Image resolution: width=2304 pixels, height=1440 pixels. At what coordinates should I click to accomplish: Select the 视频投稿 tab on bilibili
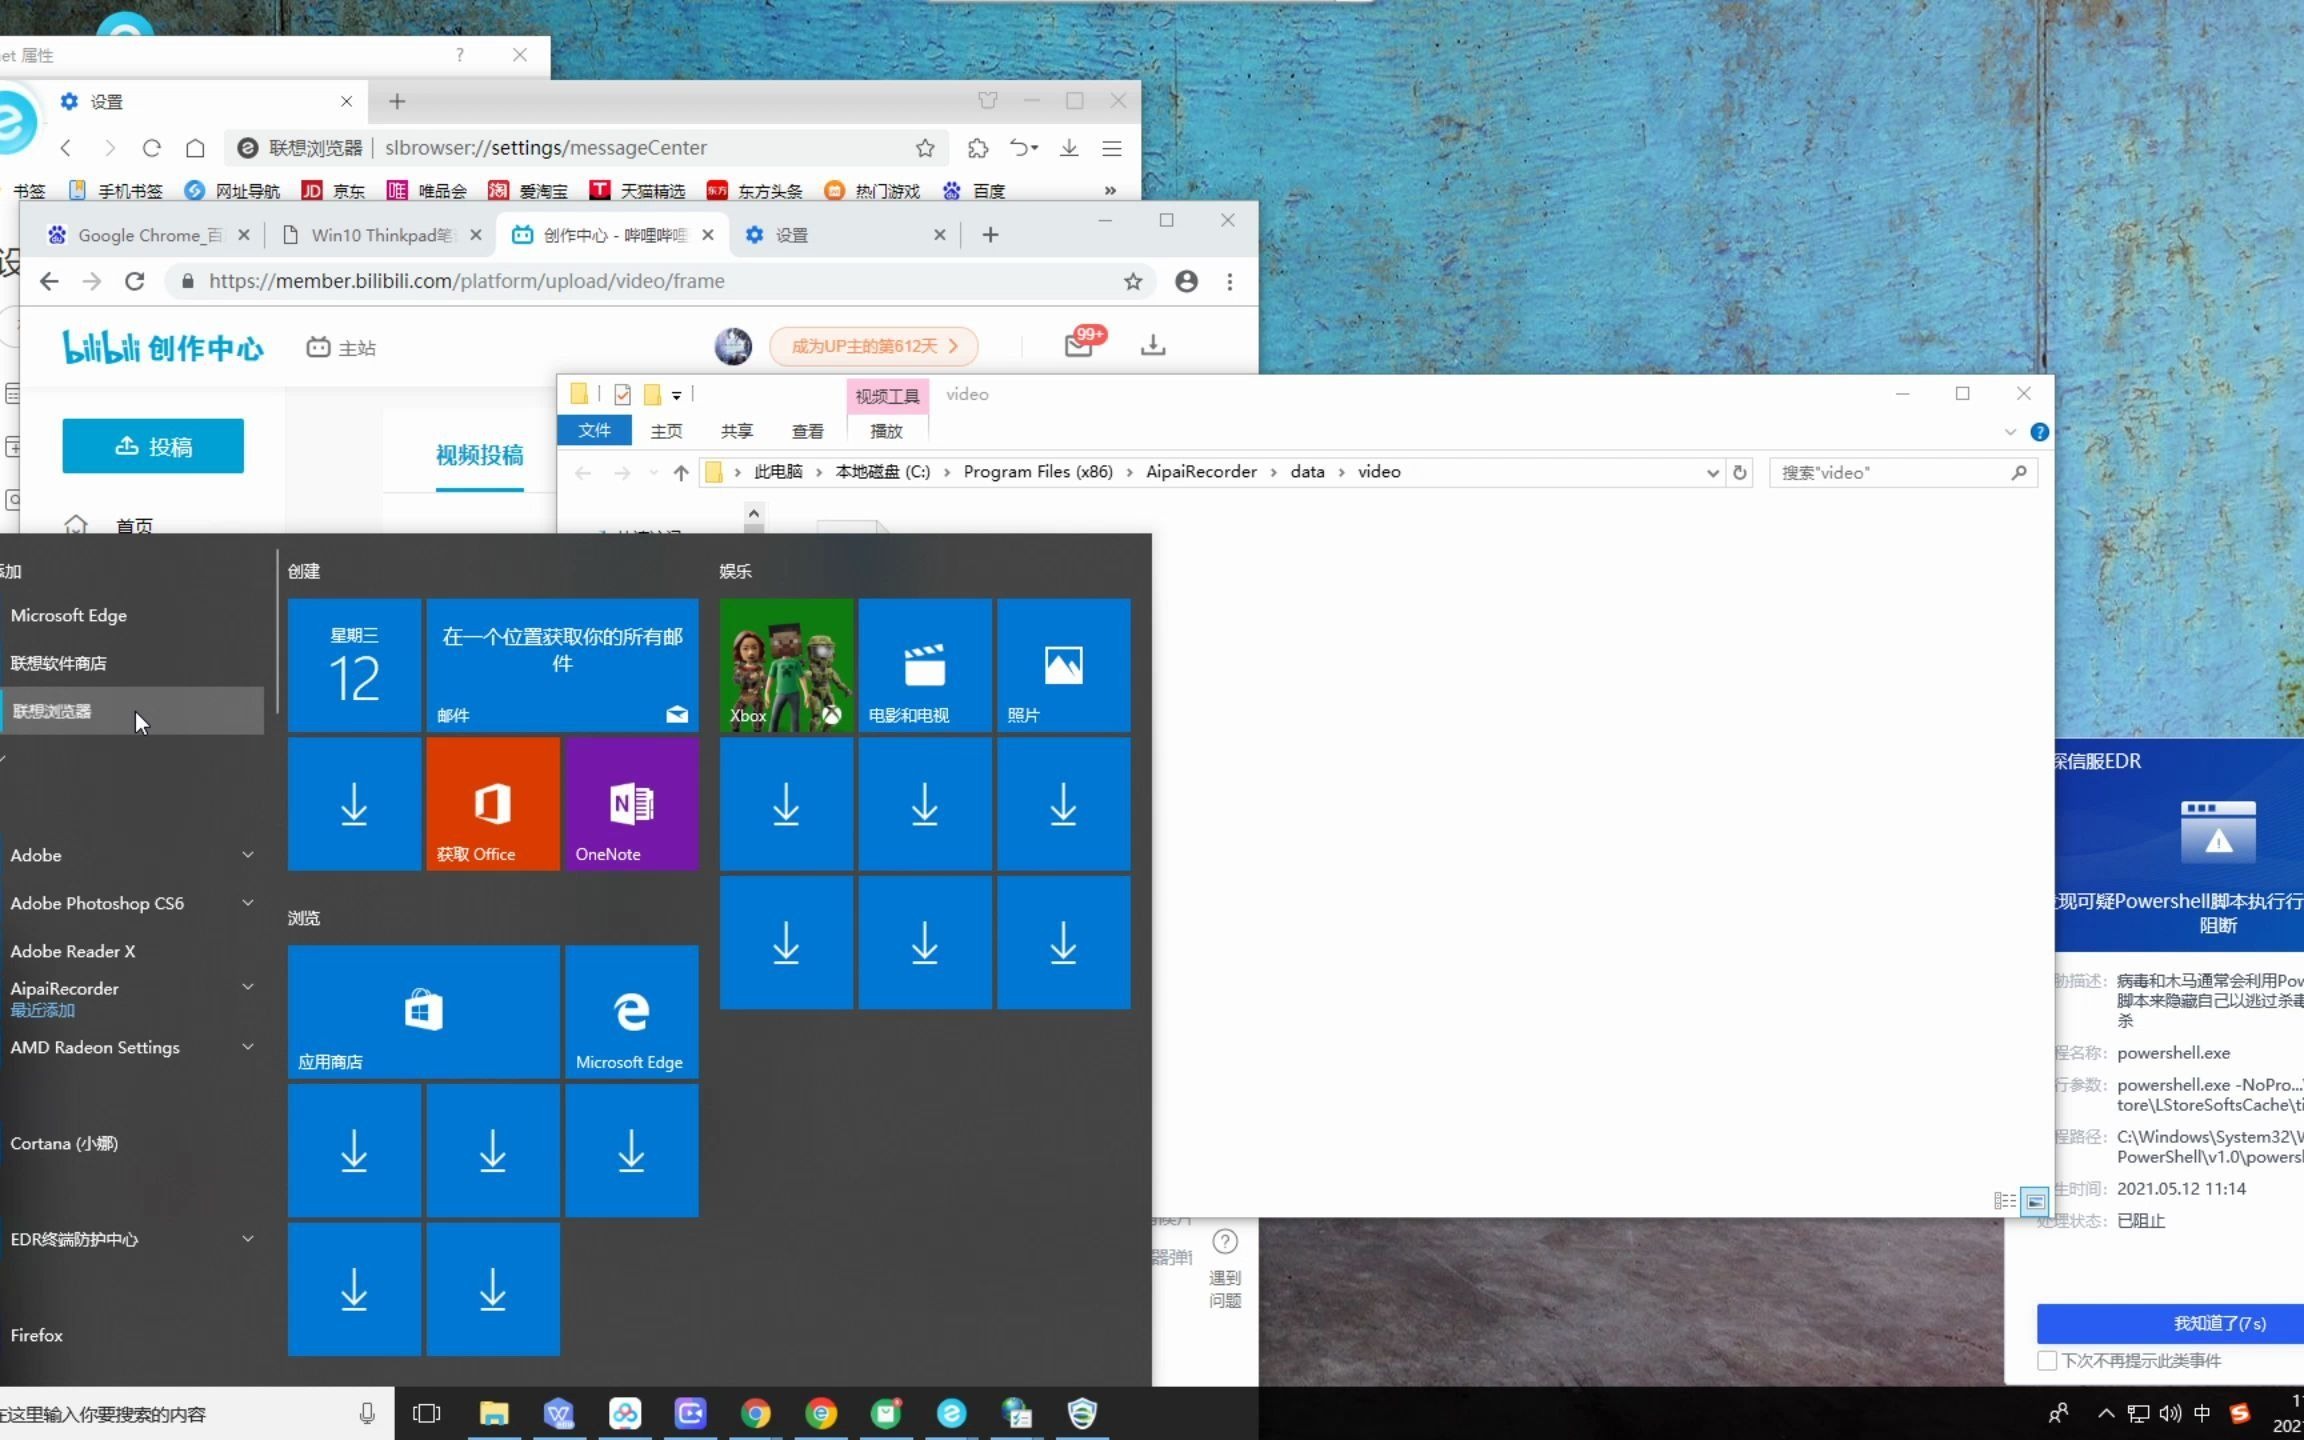point(479,455)
